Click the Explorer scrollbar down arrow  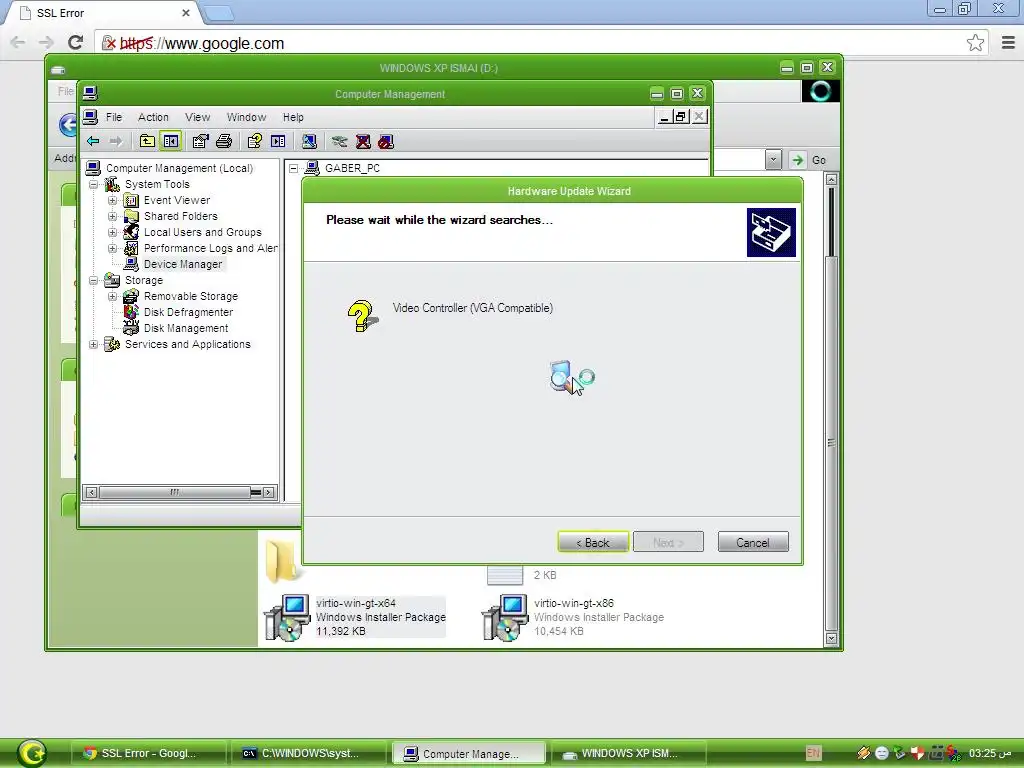click(x=831, y=638)
